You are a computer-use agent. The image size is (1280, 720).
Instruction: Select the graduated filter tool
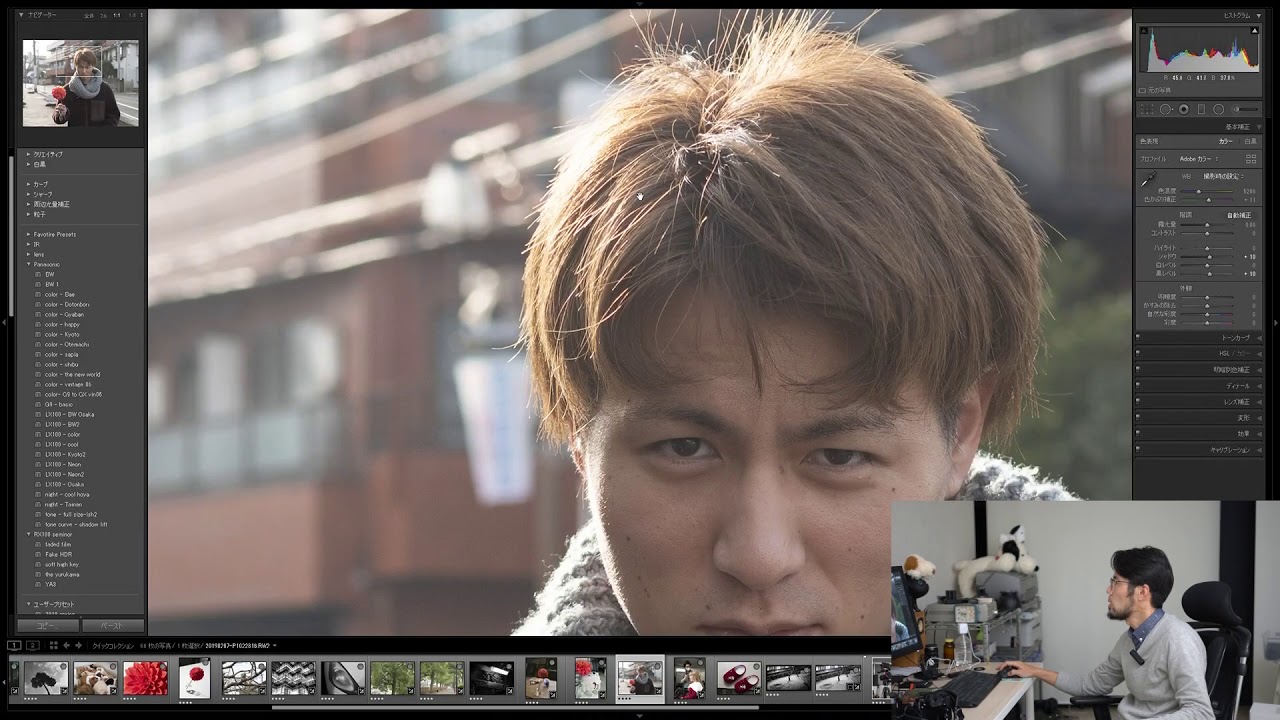(x=1201, y=109)
